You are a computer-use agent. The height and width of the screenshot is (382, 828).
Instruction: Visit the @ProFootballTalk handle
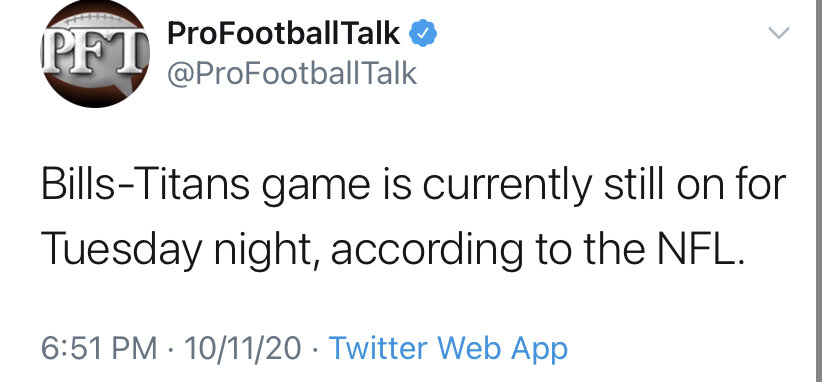coord(292,73)
